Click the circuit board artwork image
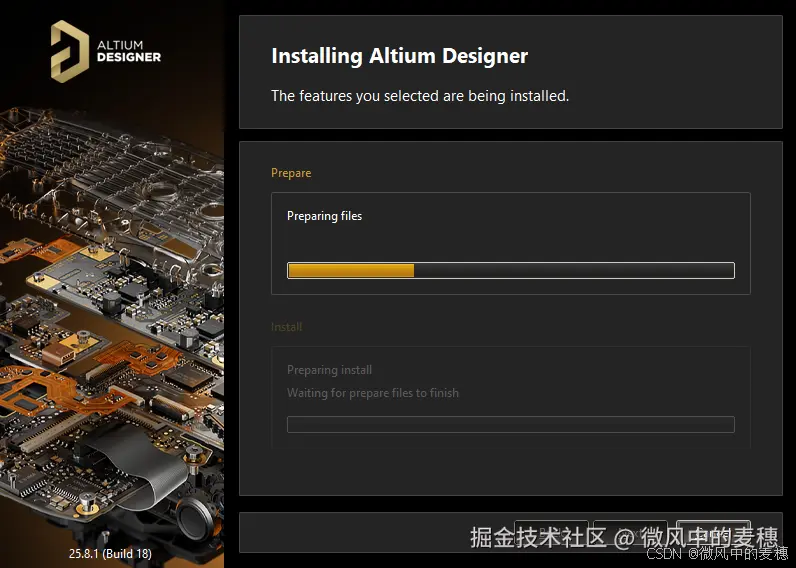Viewport: 796px width, 568px height. pyautogui.click(x=112, y=315)
